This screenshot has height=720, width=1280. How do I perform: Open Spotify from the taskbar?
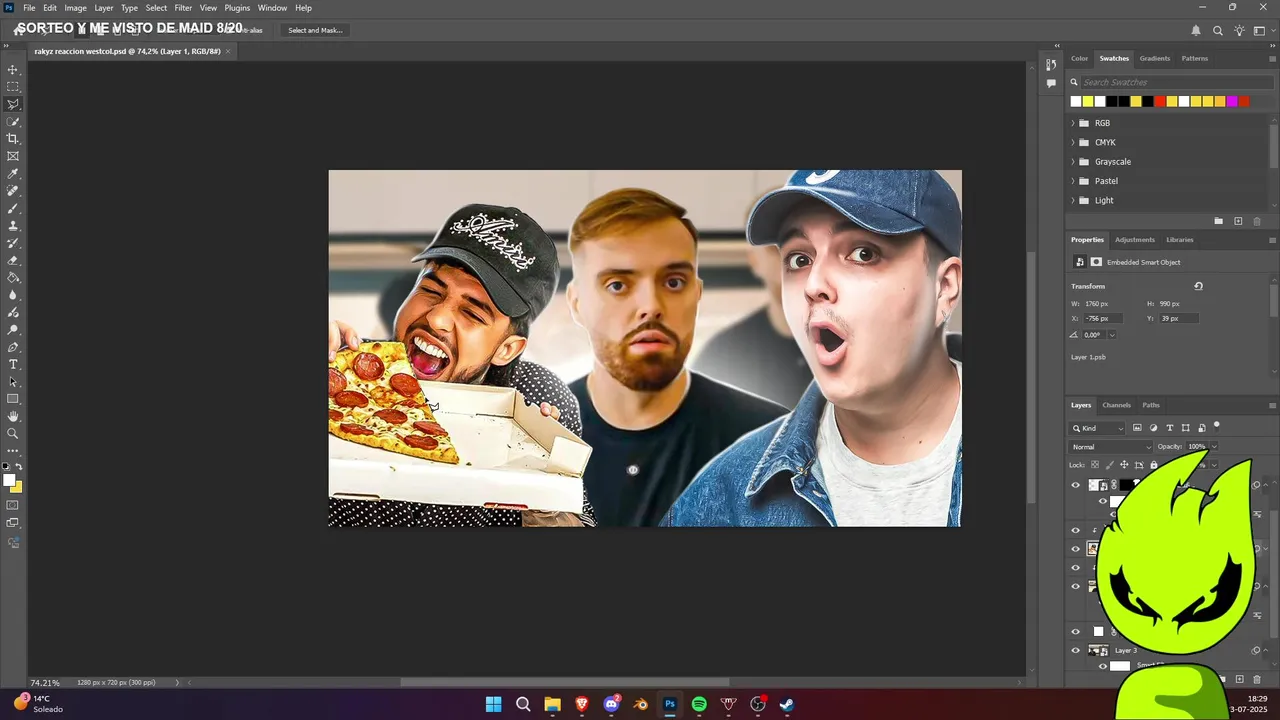pyautogui.click(x=699, y=704)
